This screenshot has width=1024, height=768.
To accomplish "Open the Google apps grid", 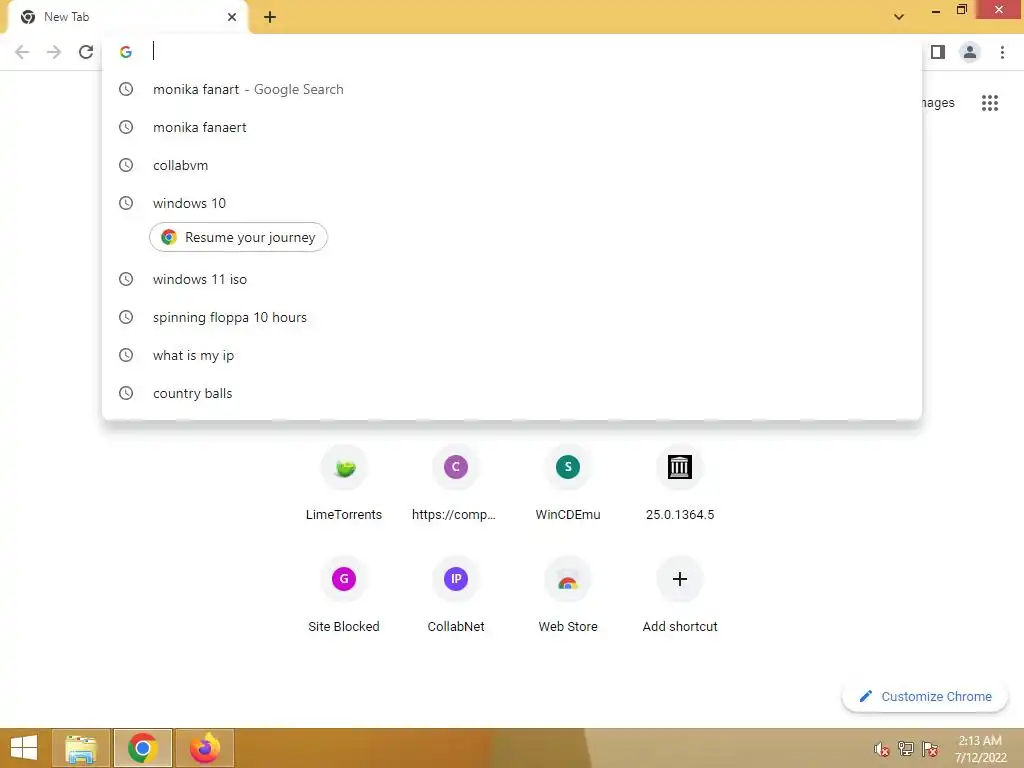I will pyautogui.click(x=989, y=103).
